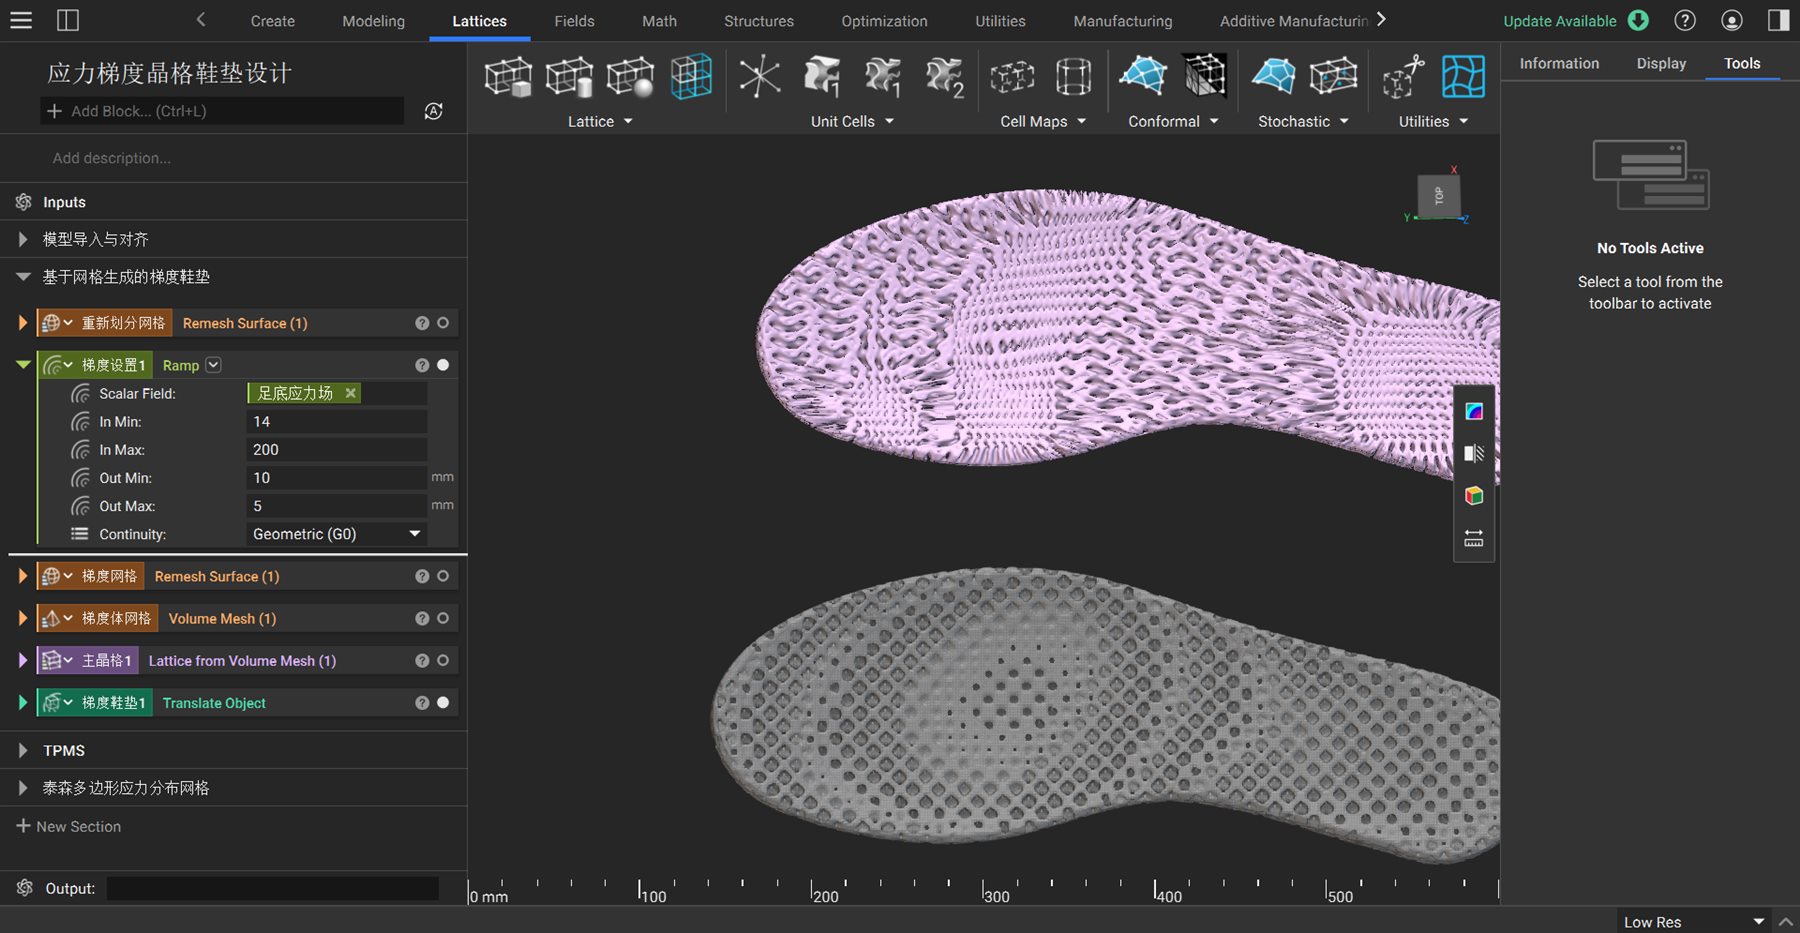
Task: Remove the 足底应力场 scalar field chip
Action: pyautogui.click(x=350, y=393)
